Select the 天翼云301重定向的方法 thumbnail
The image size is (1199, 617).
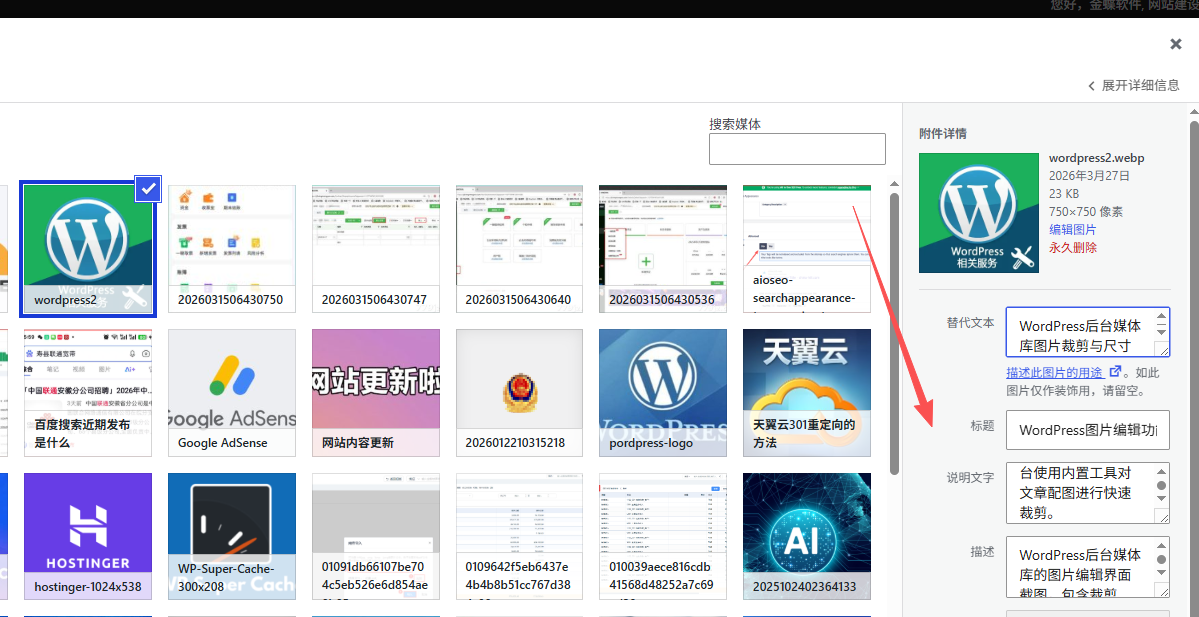click(x=807, y=393)
